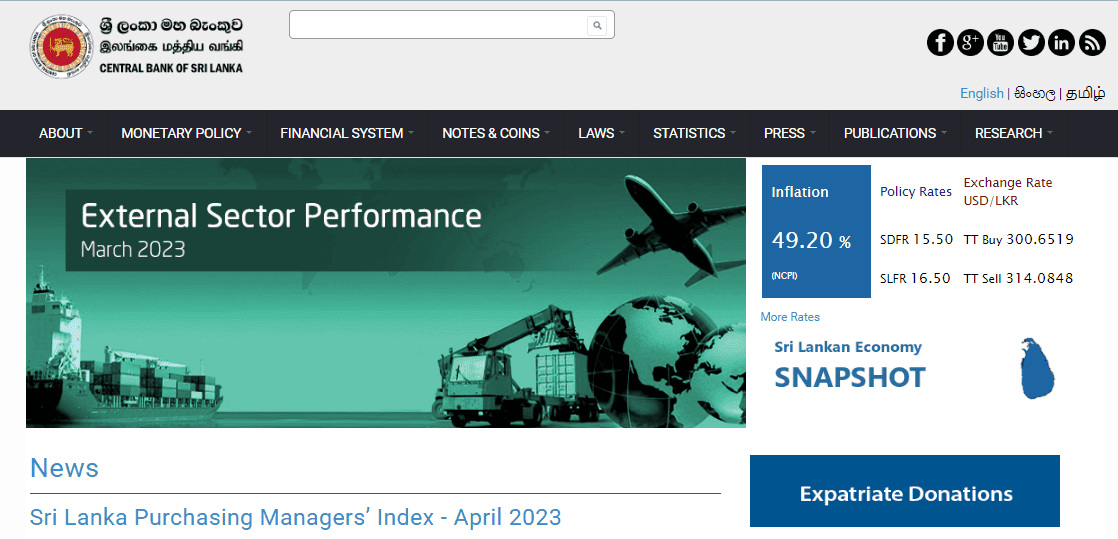Visit the Twitter profile icon

point(1031,42)
